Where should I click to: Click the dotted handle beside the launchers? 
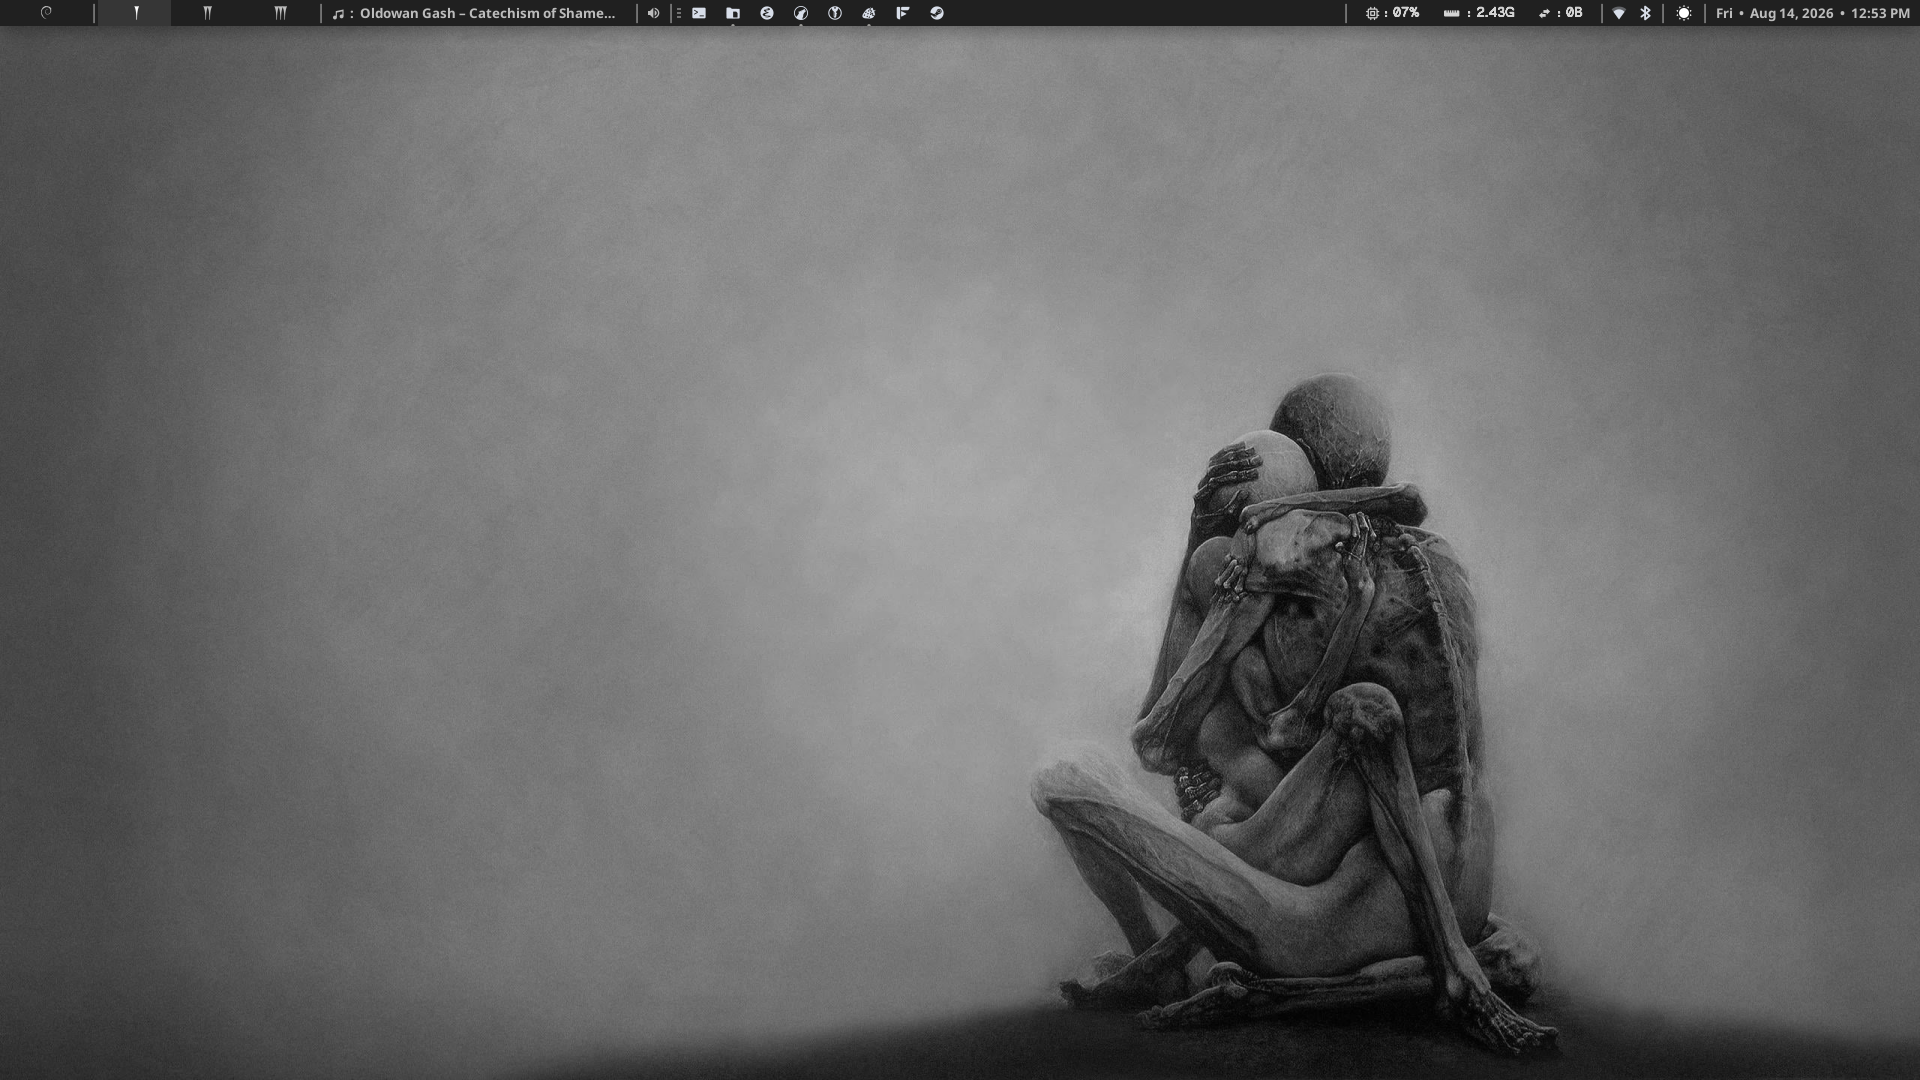pyautogui.click(x=679, y=13)
